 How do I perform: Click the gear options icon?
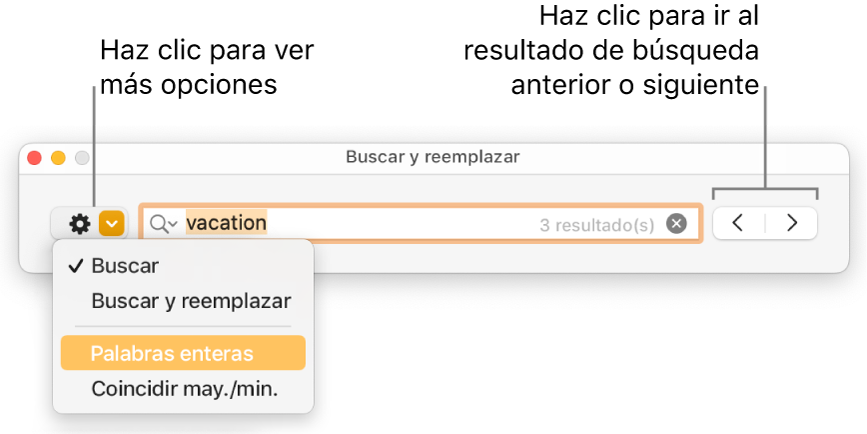pos(79,224)
